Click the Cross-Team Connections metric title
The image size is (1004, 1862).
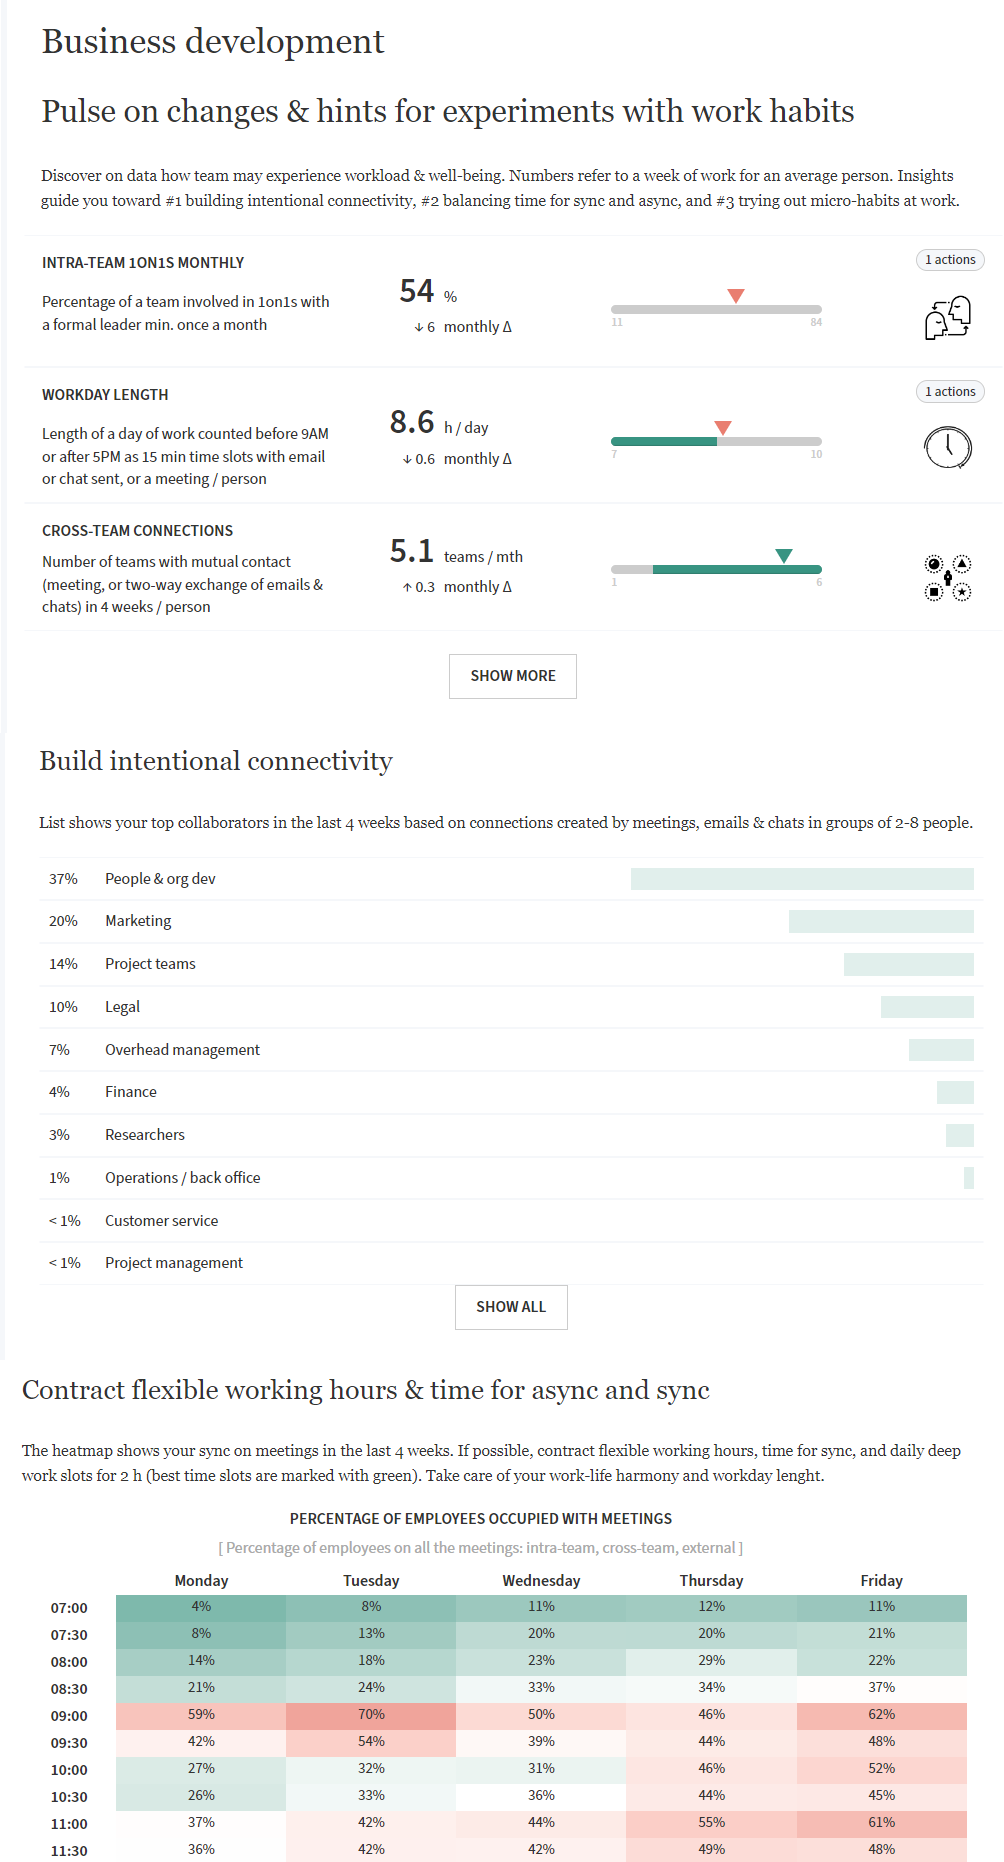[137, 531]
